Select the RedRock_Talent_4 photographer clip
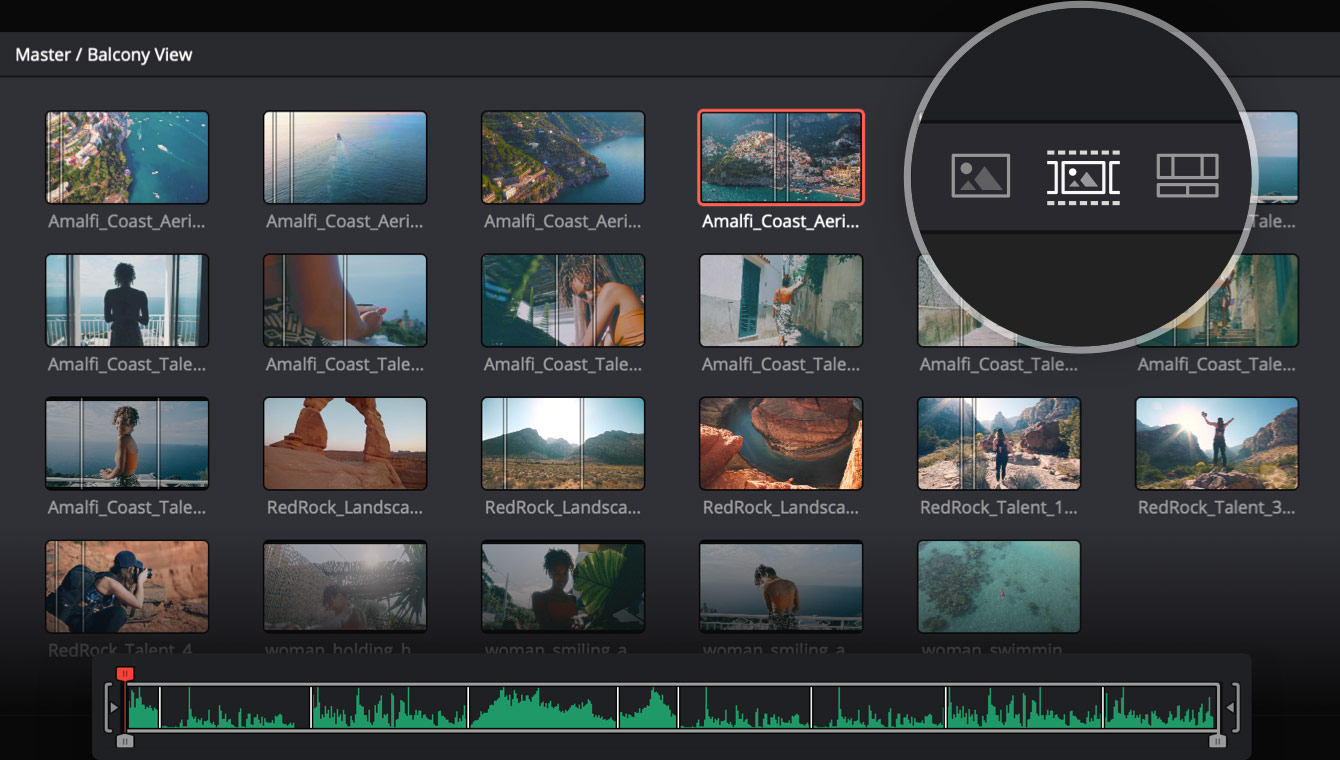 coord(127,587)
